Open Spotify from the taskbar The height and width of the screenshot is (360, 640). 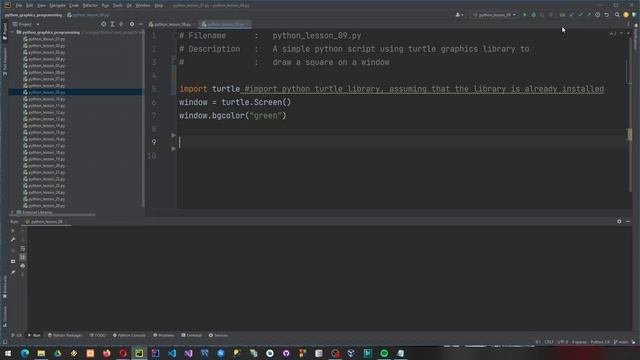[384, 353]
